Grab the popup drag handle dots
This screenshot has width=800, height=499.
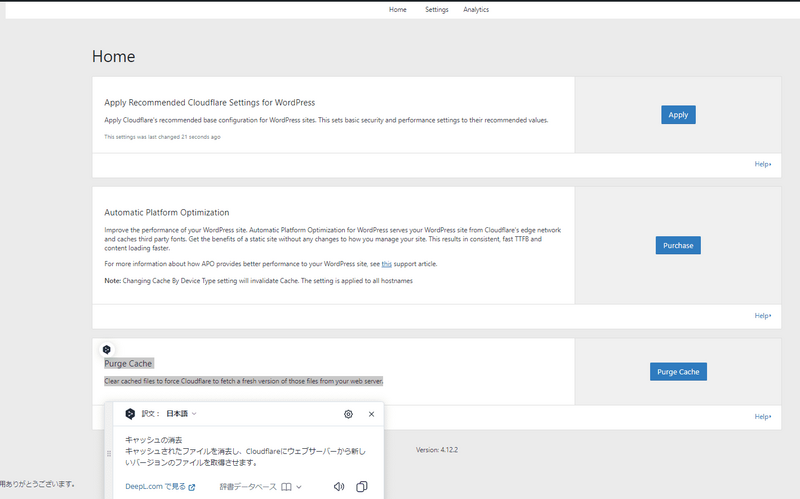tap(109, 453)
